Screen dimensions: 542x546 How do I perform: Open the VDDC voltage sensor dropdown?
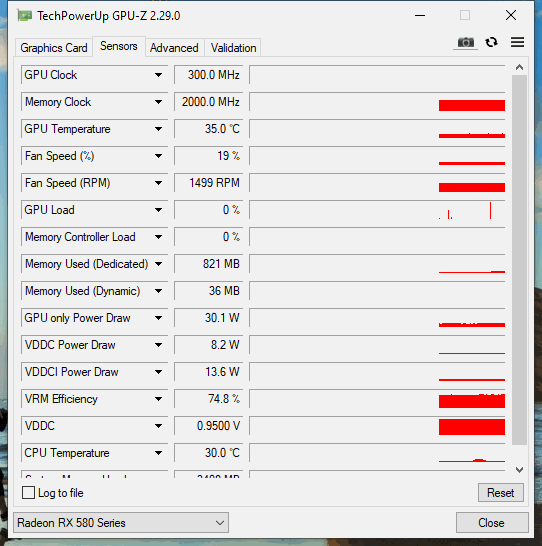(x=158, y=426)
